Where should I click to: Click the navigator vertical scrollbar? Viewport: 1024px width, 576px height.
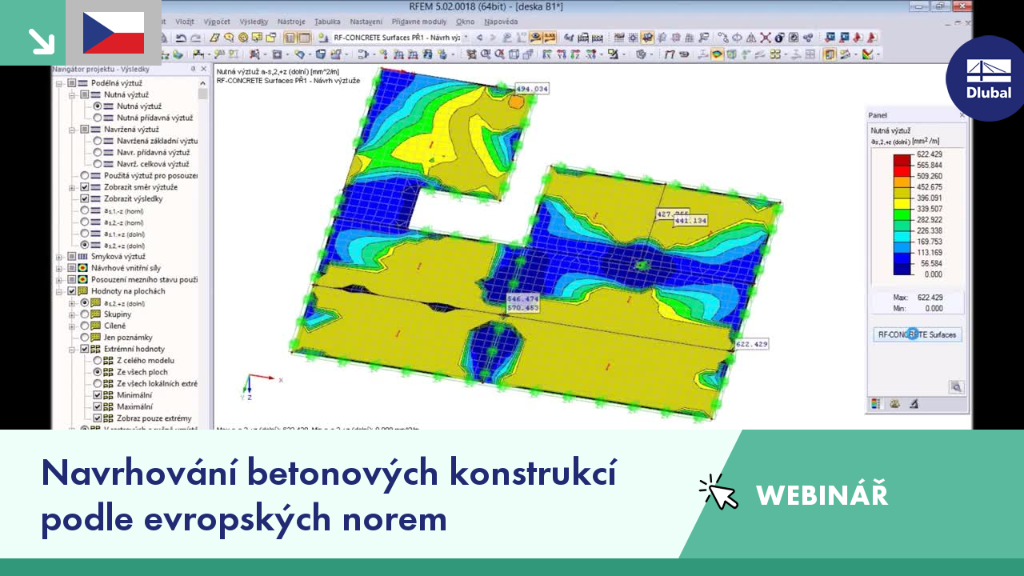pyautogui.click(x=203, y=255)
